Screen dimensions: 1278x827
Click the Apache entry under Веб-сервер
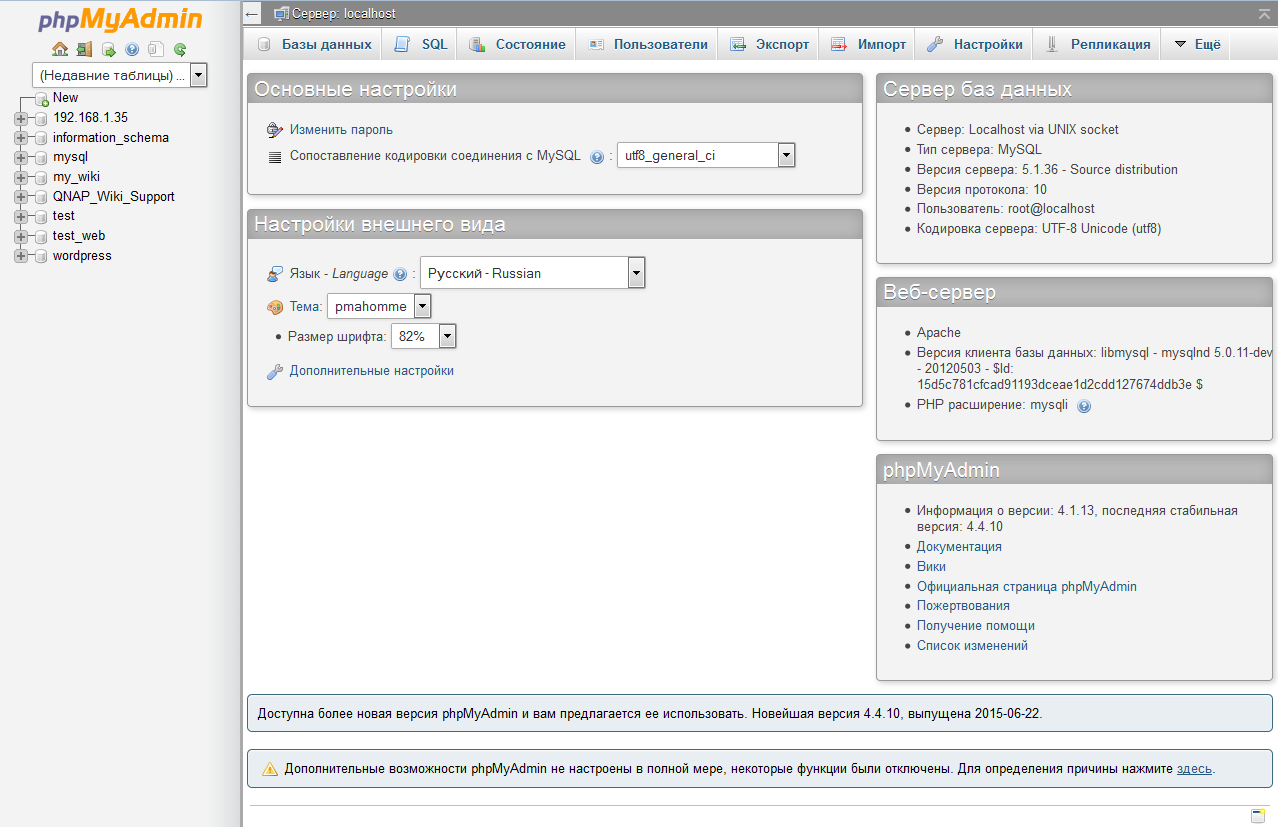click(939, 333)
